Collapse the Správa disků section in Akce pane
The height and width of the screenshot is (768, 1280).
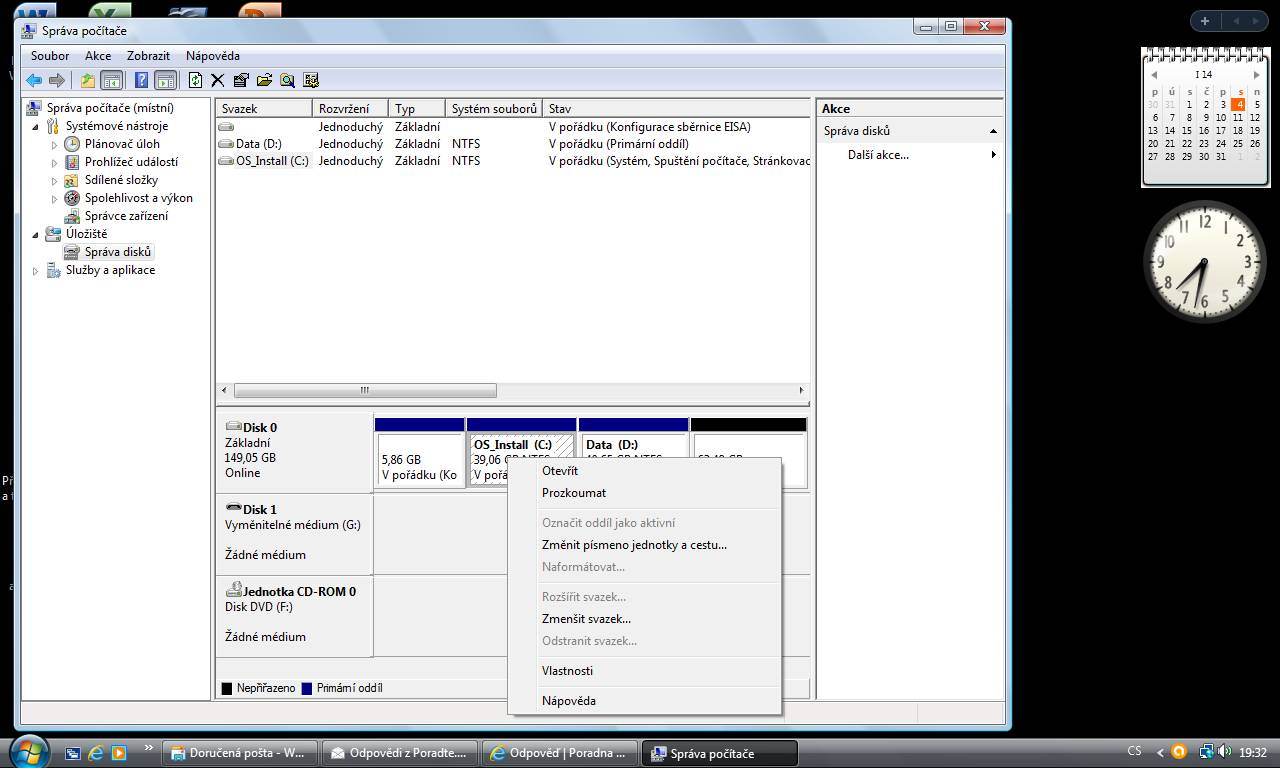click(x=993, y=131)
